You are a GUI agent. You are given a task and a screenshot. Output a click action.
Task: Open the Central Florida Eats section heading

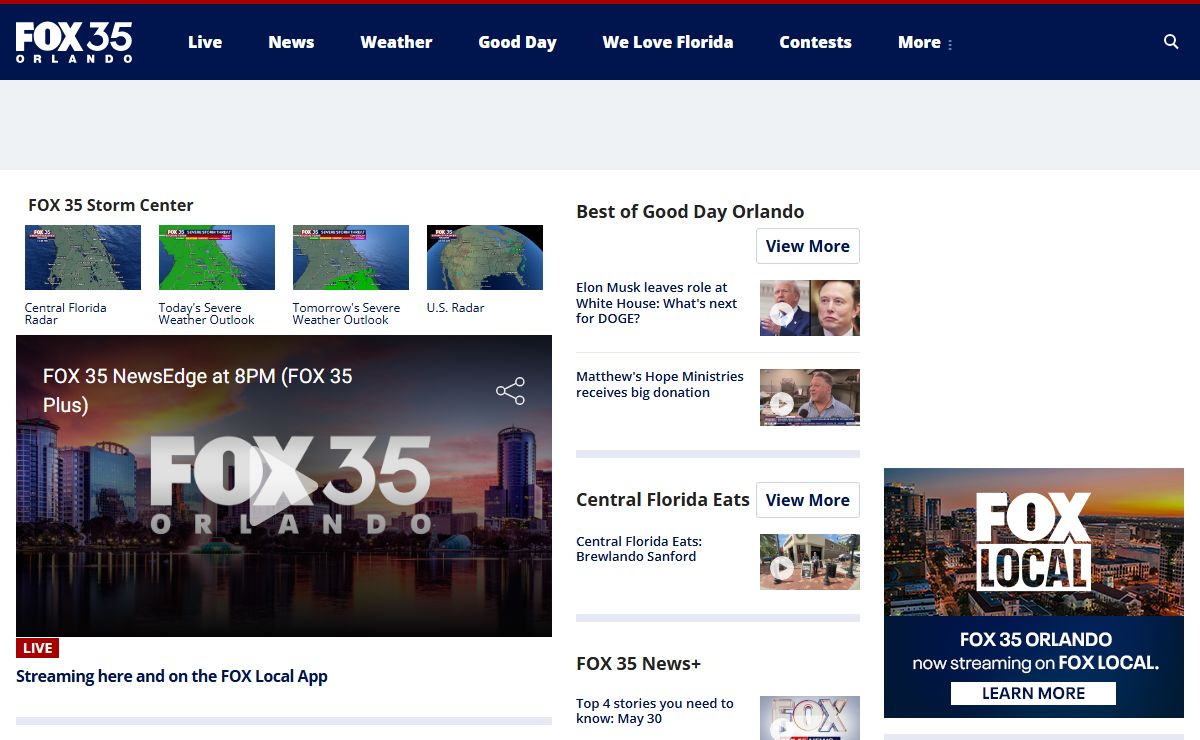pyautogui.click(x=663, y=500)
